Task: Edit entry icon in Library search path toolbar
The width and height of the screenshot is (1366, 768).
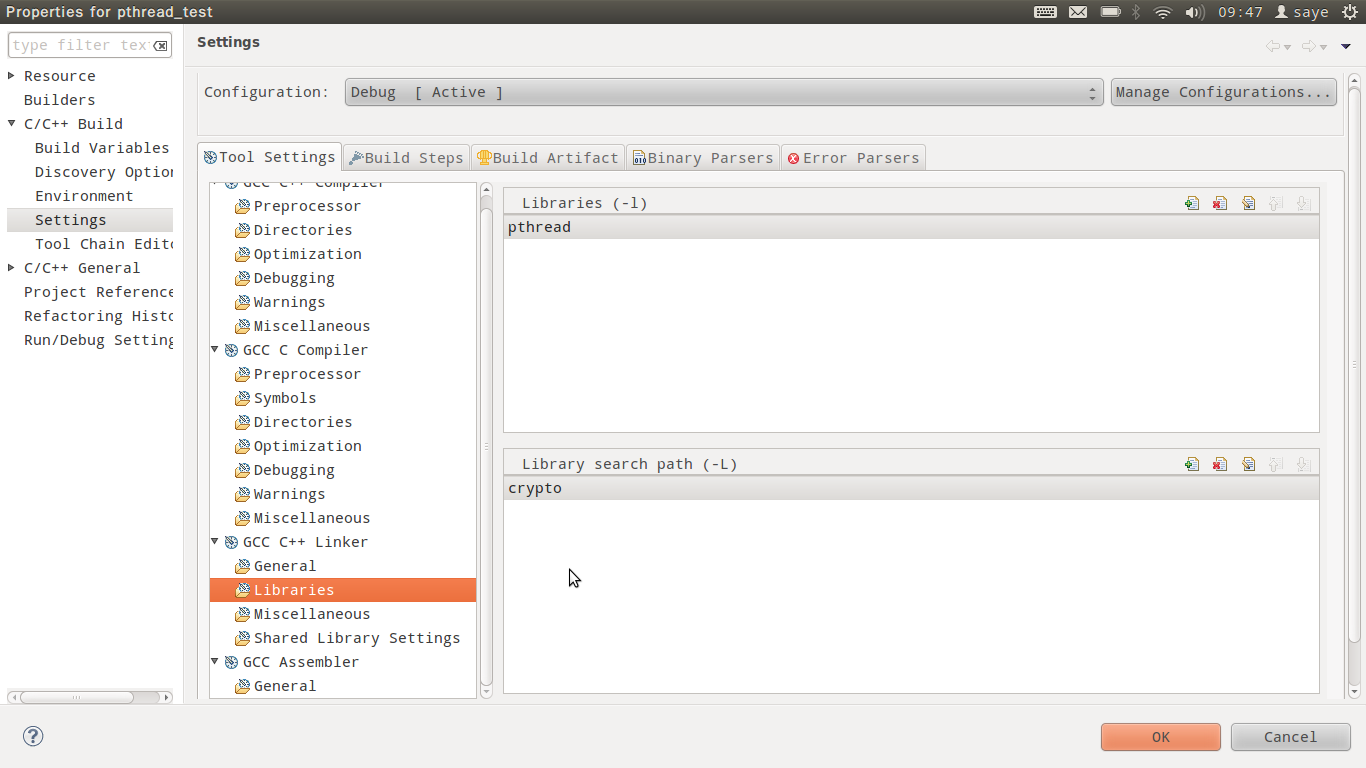Action: [x=1248, y=464]
